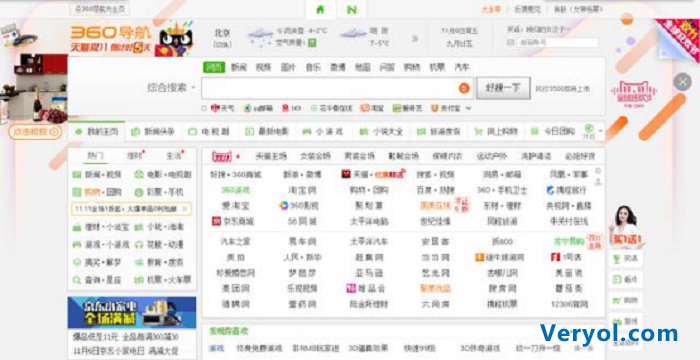Focus the main search input field
Viewport: 700px width, 360px height.
331,88
